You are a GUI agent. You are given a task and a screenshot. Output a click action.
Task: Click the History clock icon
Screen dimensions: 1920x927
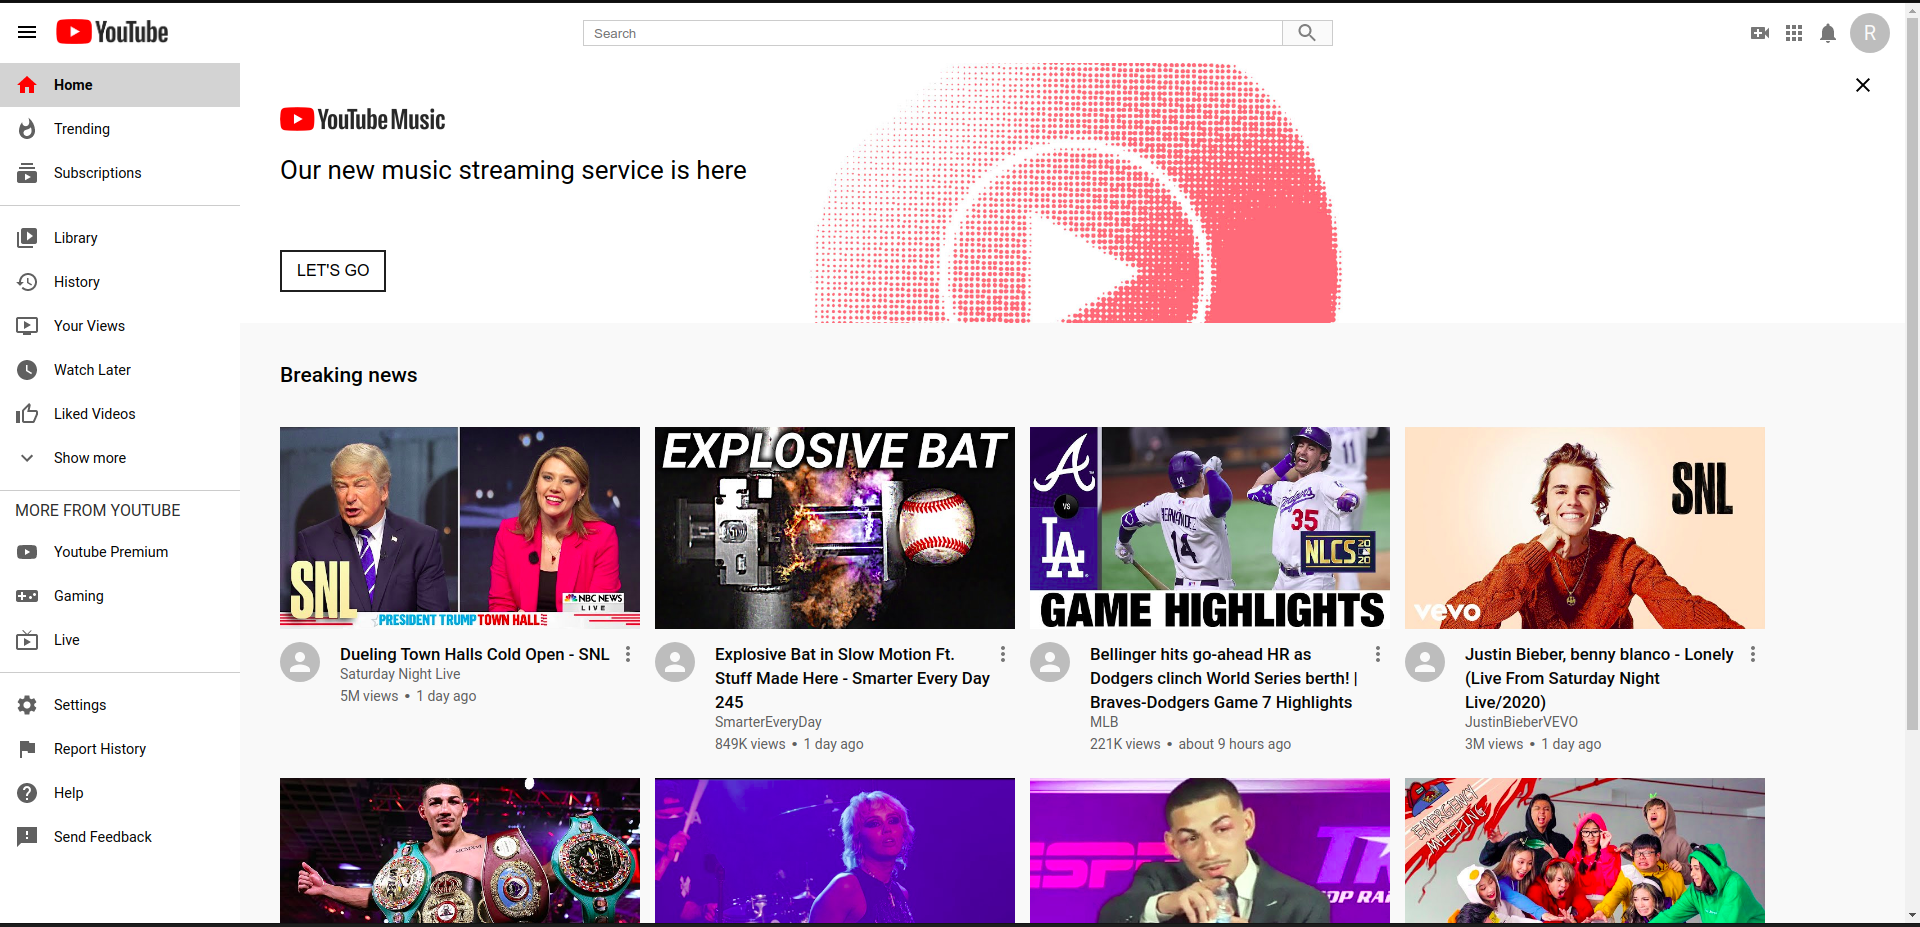[x=27, y=282]
